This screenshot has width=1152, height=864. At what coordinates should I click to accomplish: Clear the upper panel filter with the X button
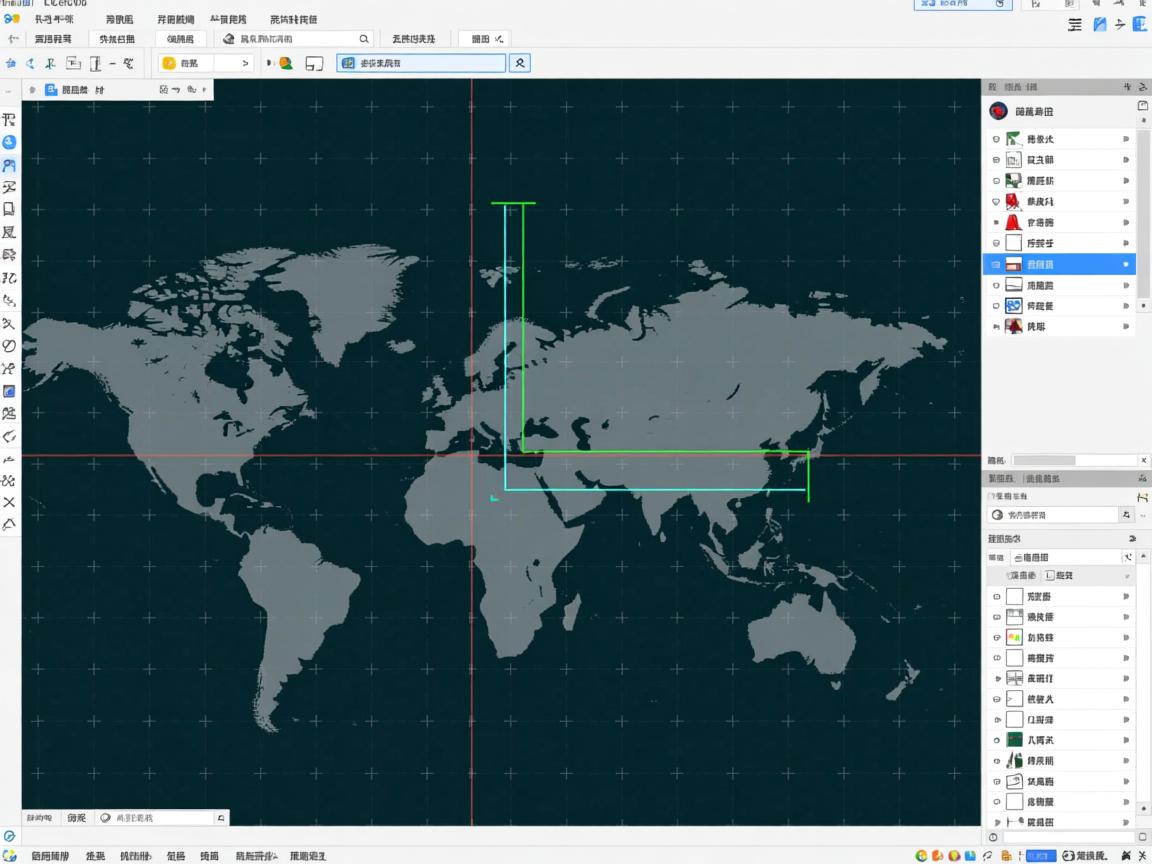(1143, 460)
